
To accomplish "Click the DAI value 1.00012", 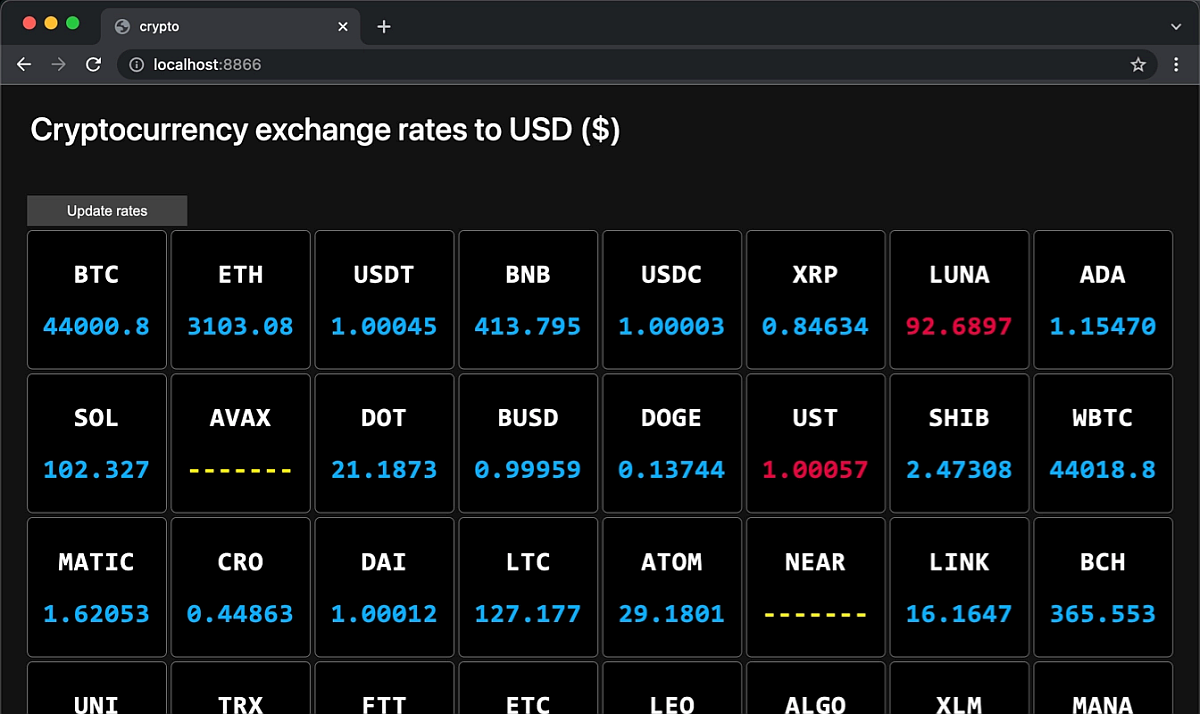I will tap(384, 614).
